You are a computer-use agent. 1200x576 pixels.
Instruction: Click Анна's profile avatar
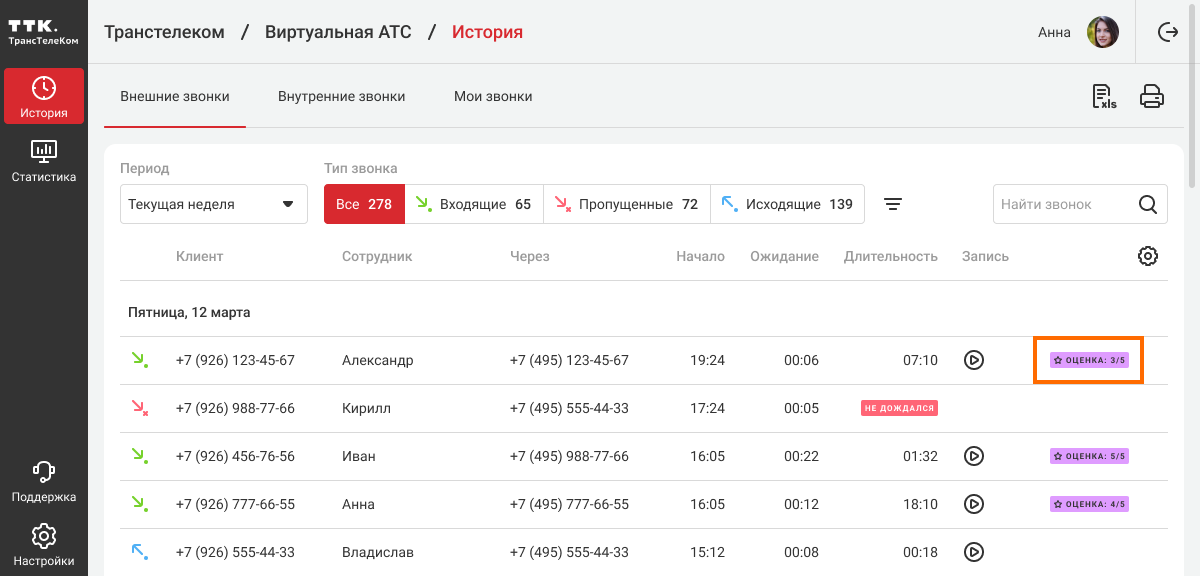click(x=1103, y=32)
